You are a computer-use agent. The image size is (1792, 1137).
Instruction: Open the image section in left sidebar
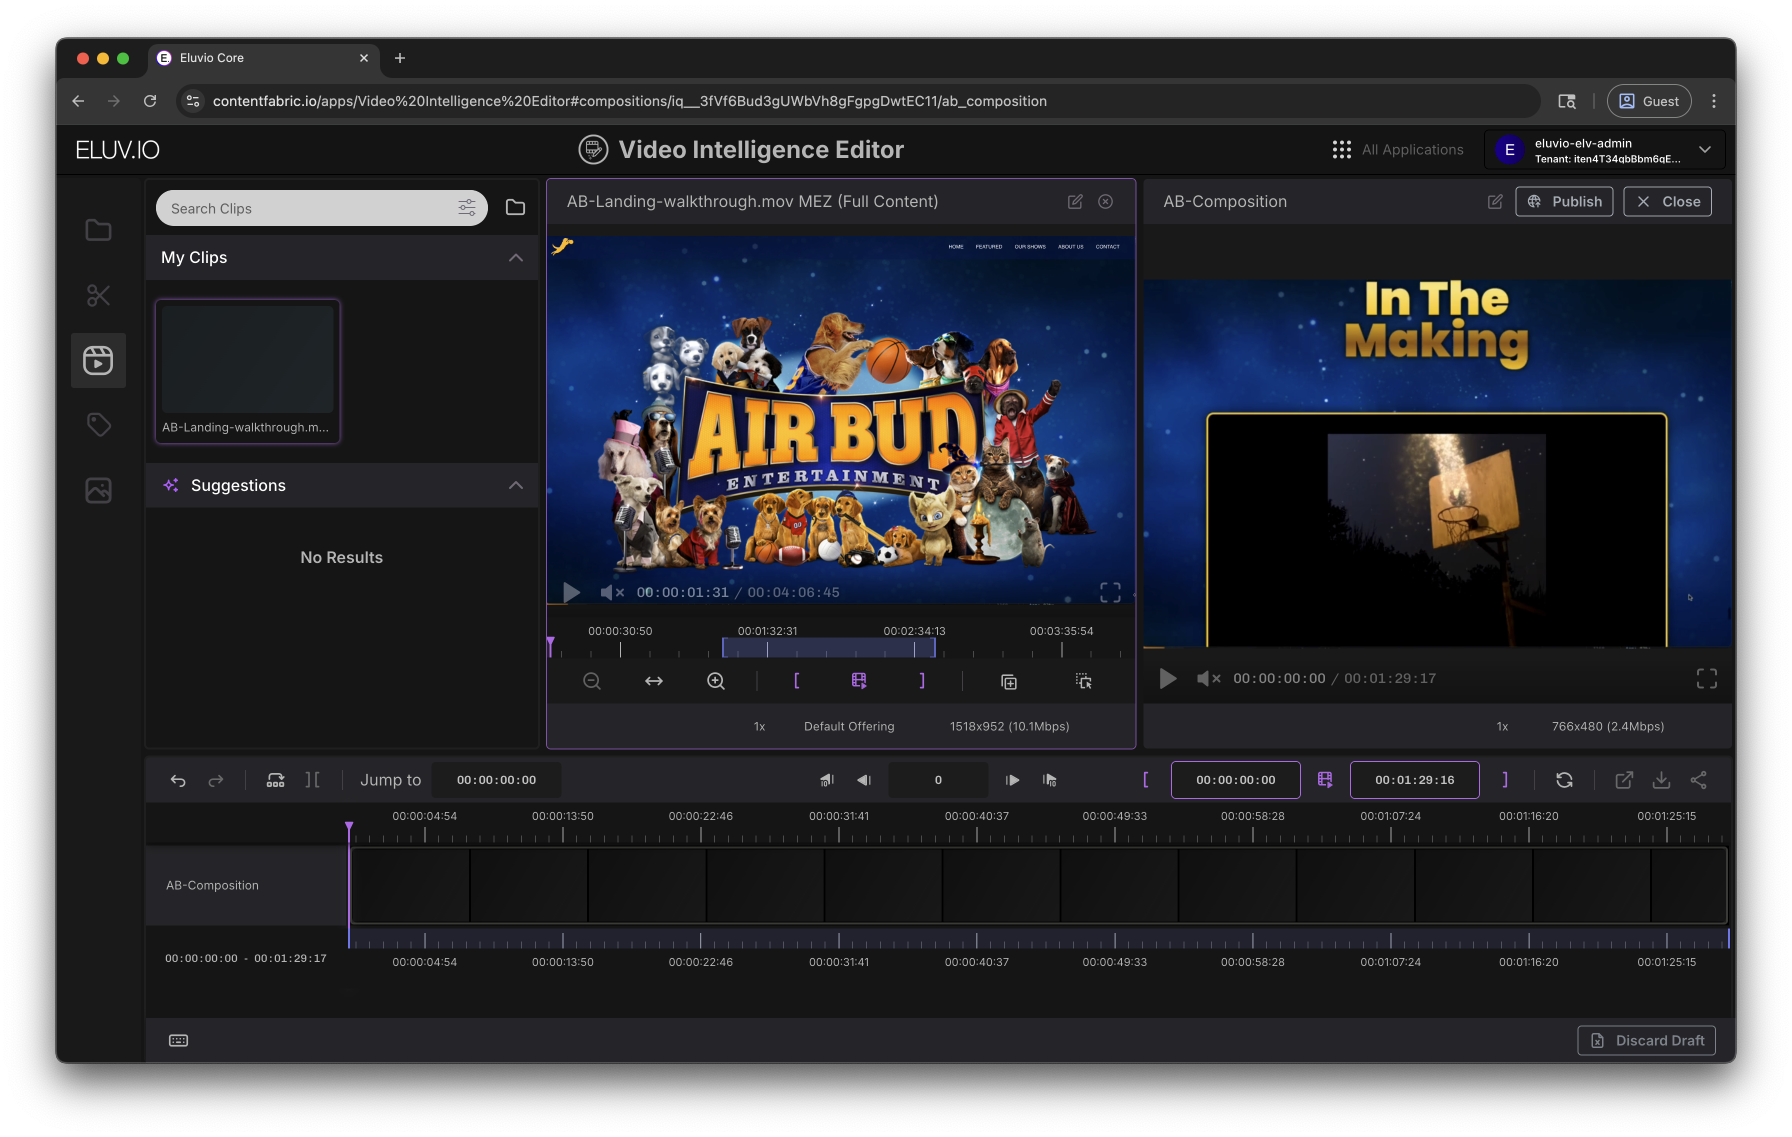(98, 490)
